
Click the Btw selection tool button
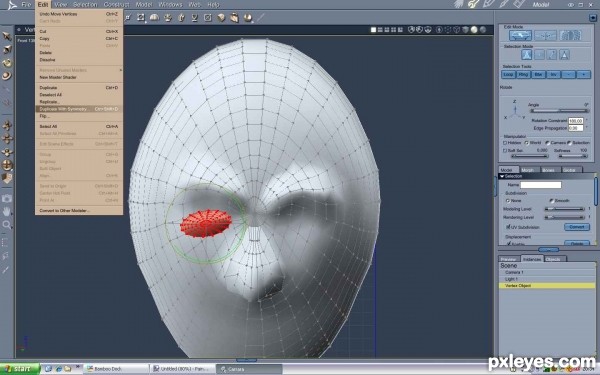click(x=538, y=75)
